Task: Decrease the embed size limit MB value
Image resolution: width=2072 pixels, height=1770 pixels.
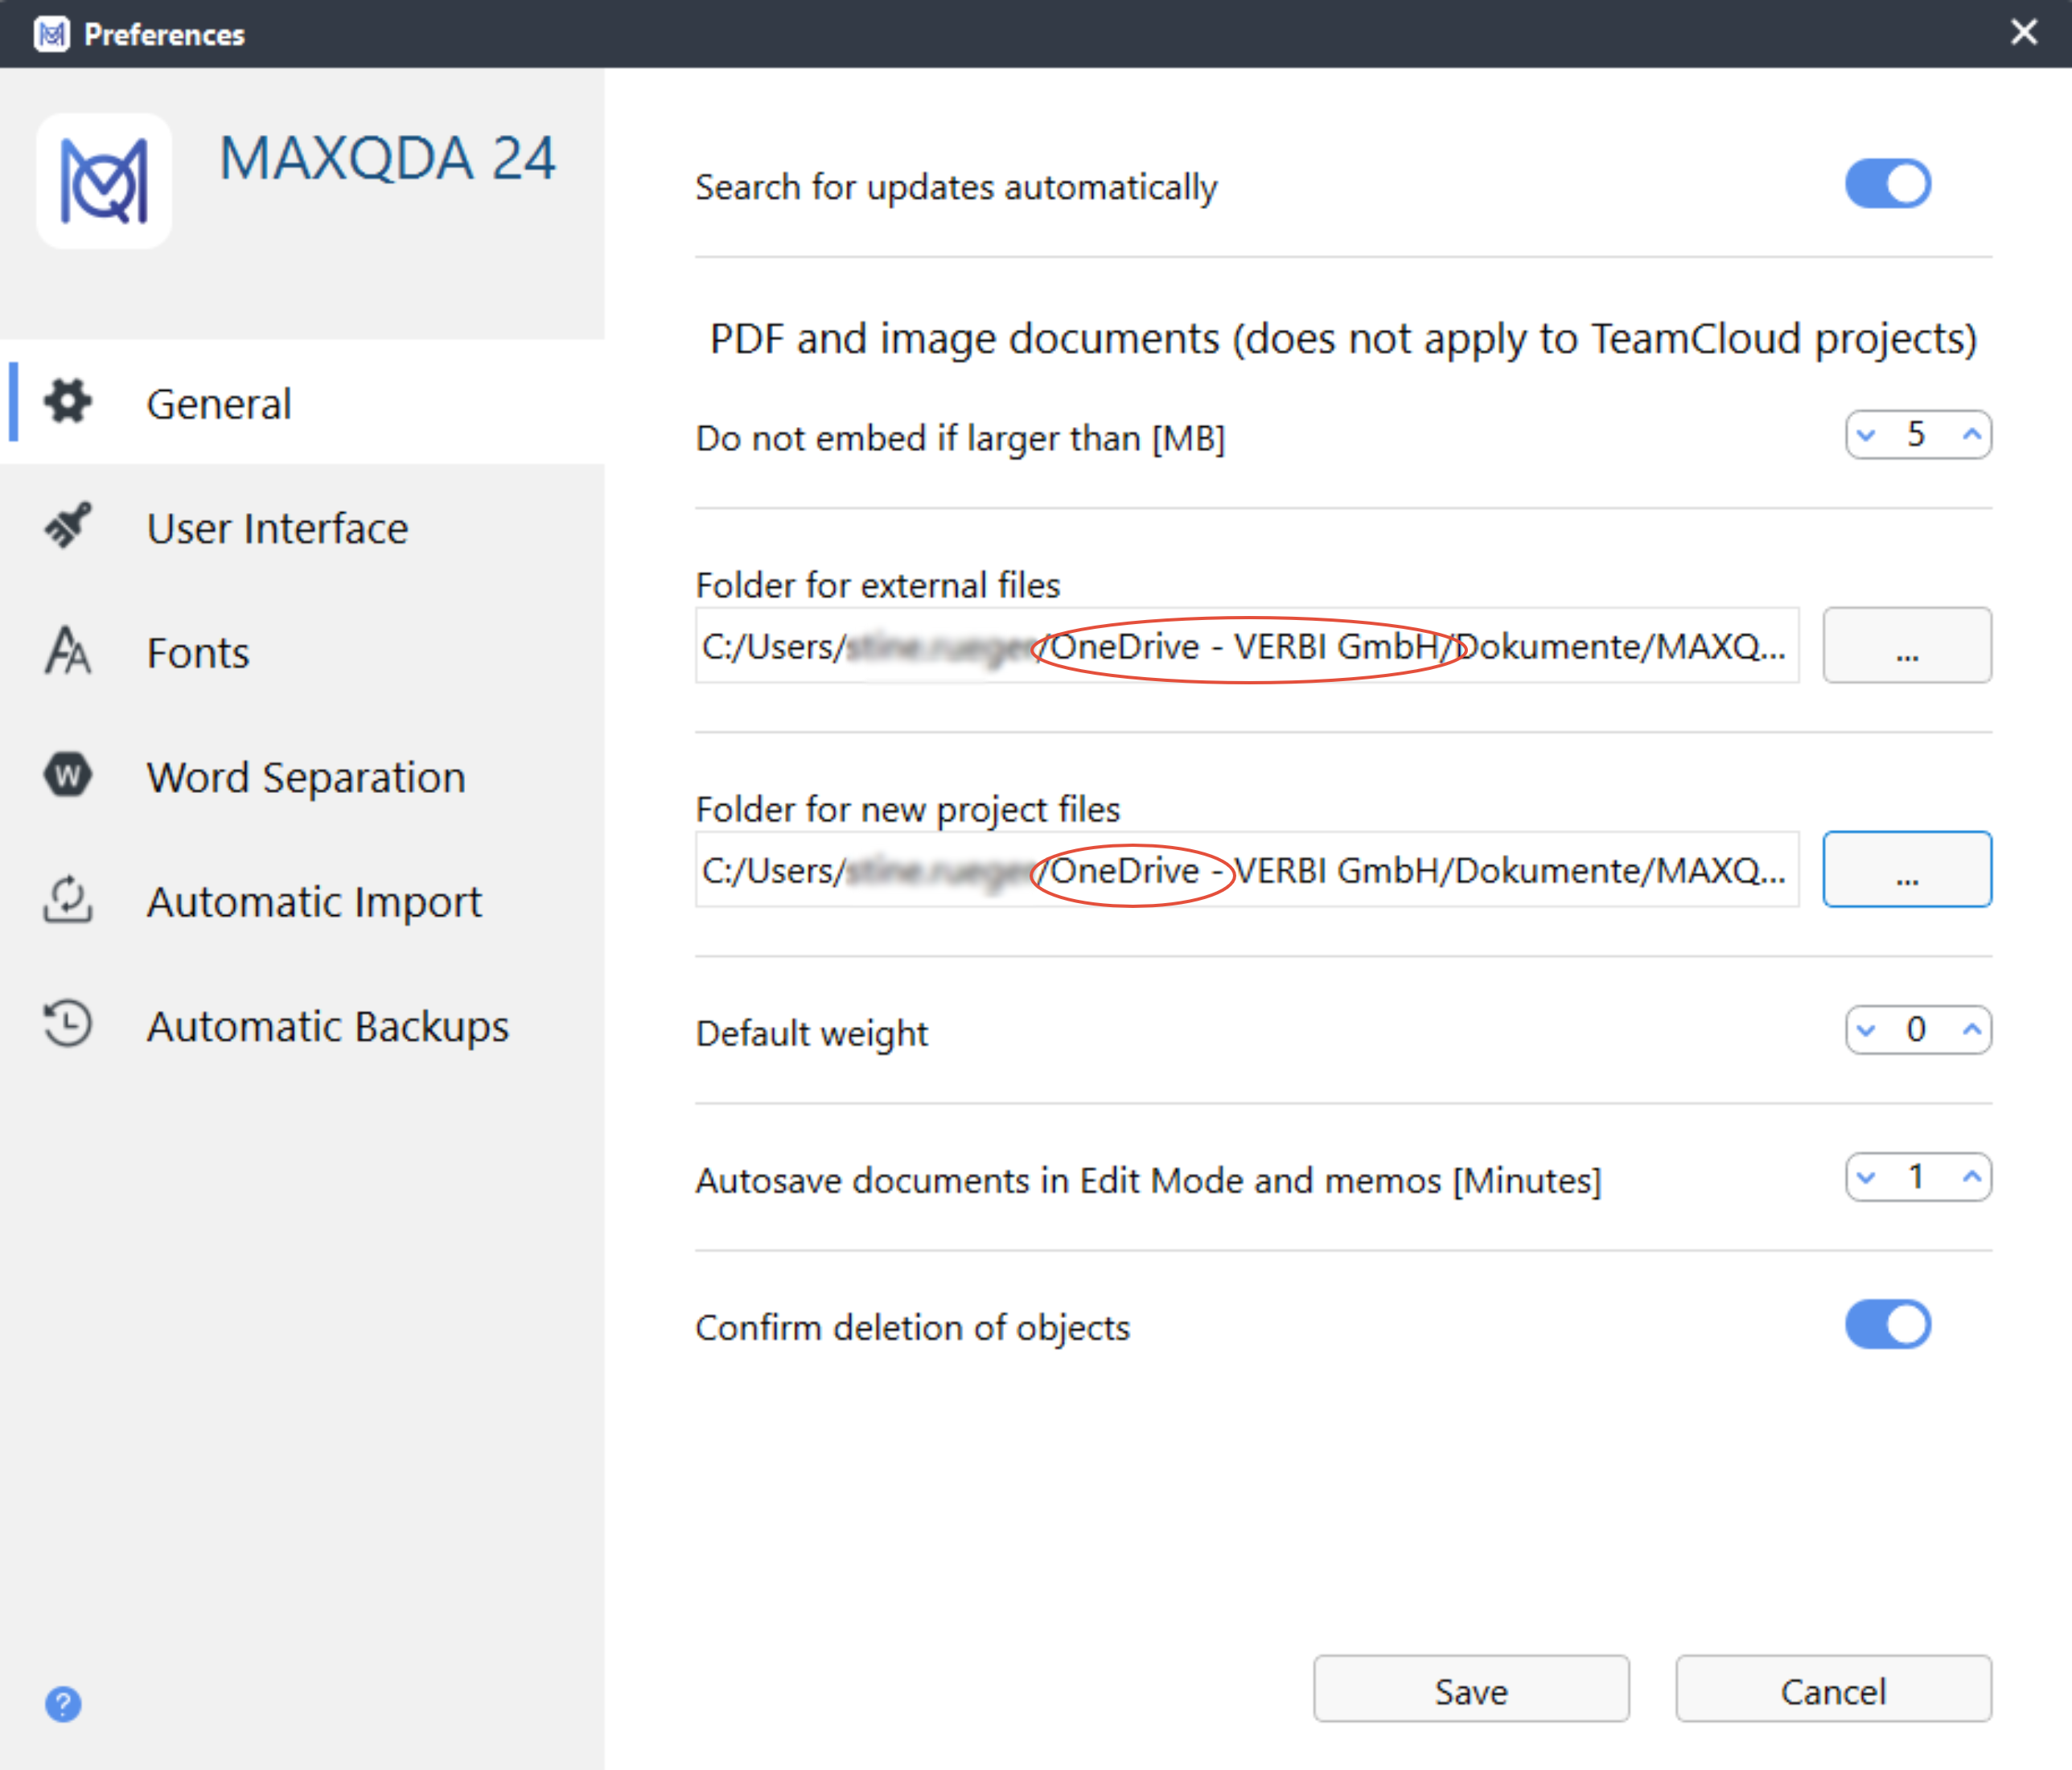Action: point(1866,435)
